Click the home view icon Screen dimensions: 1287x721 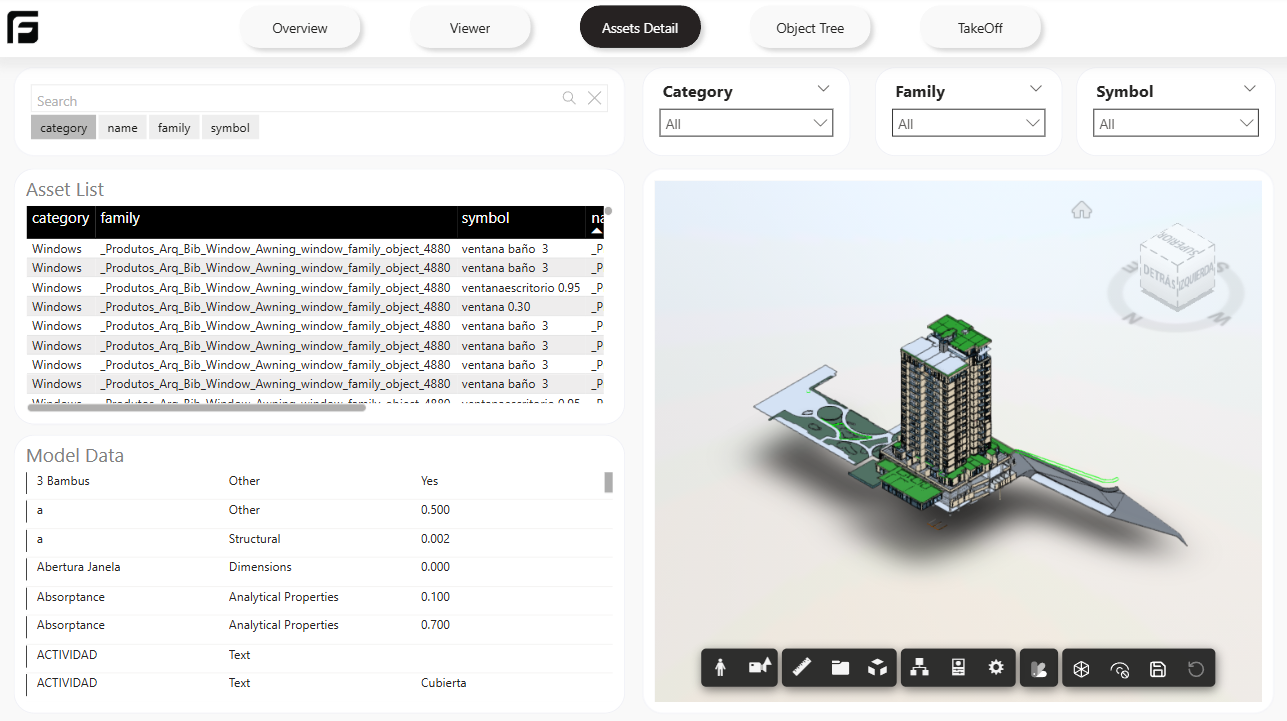tap(1081, 210)
